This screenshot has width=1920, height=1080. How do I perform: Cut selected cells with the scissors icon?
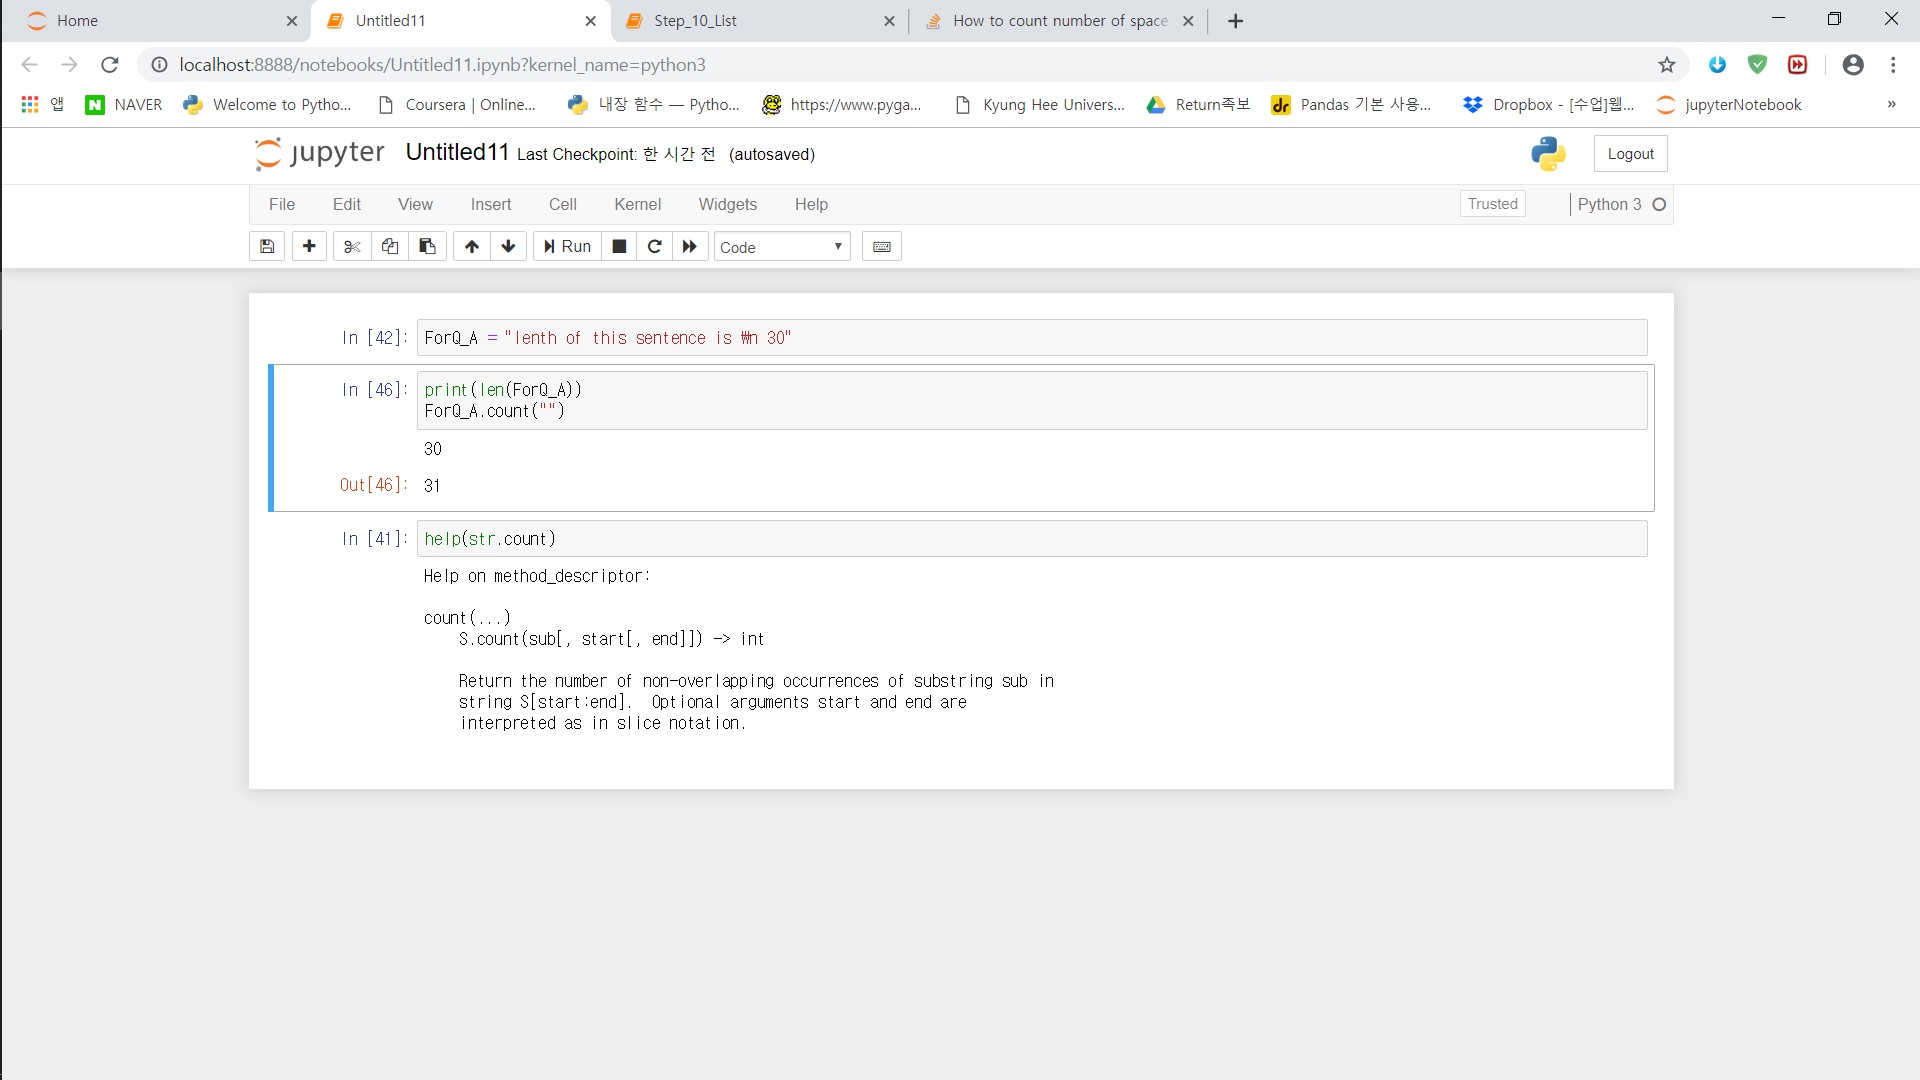coord(352,246)
